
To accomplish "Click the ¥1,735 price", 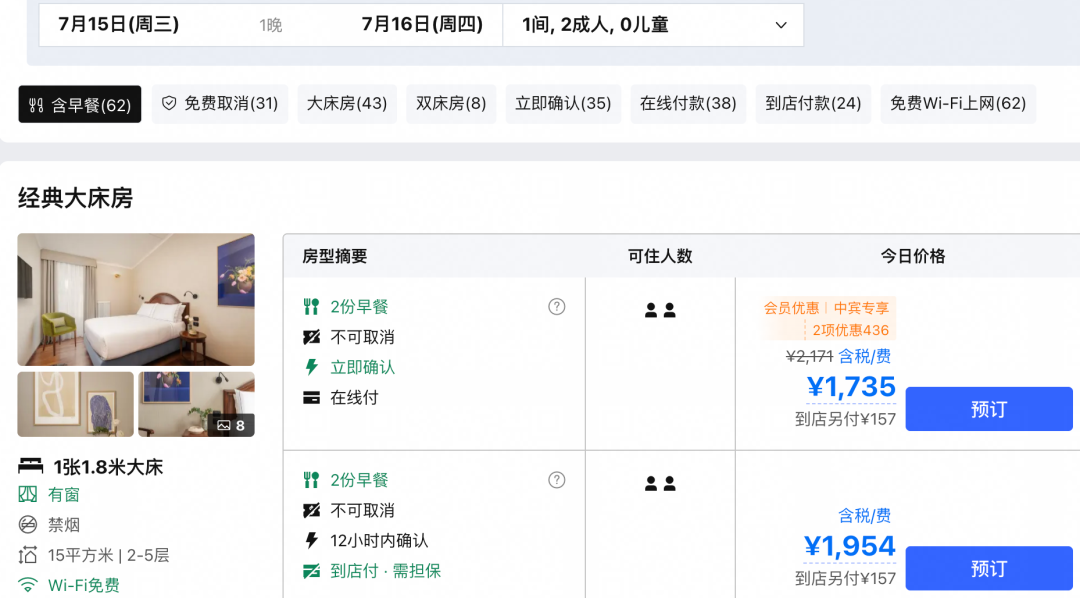I will coord(851,386).
